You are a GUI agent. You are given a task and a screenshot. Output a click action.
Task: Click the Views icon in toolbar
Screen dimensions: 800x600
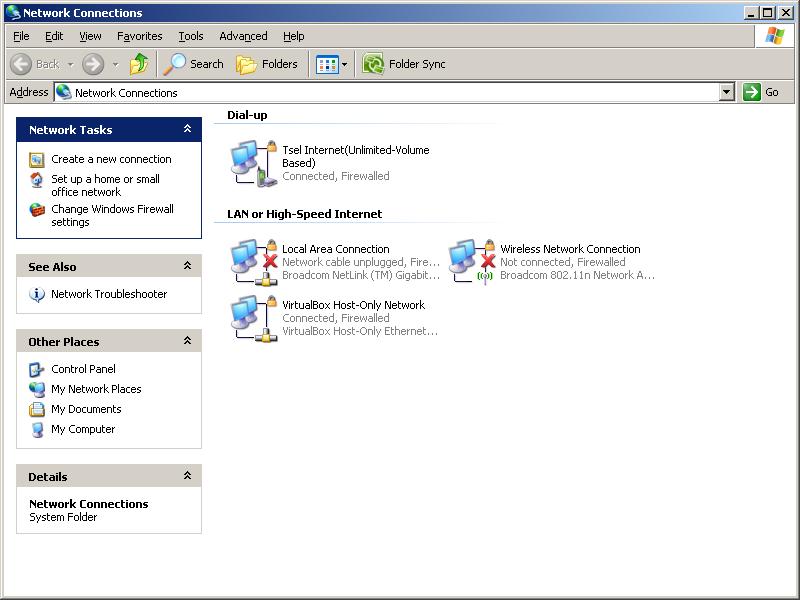click(x=327, y=64)
